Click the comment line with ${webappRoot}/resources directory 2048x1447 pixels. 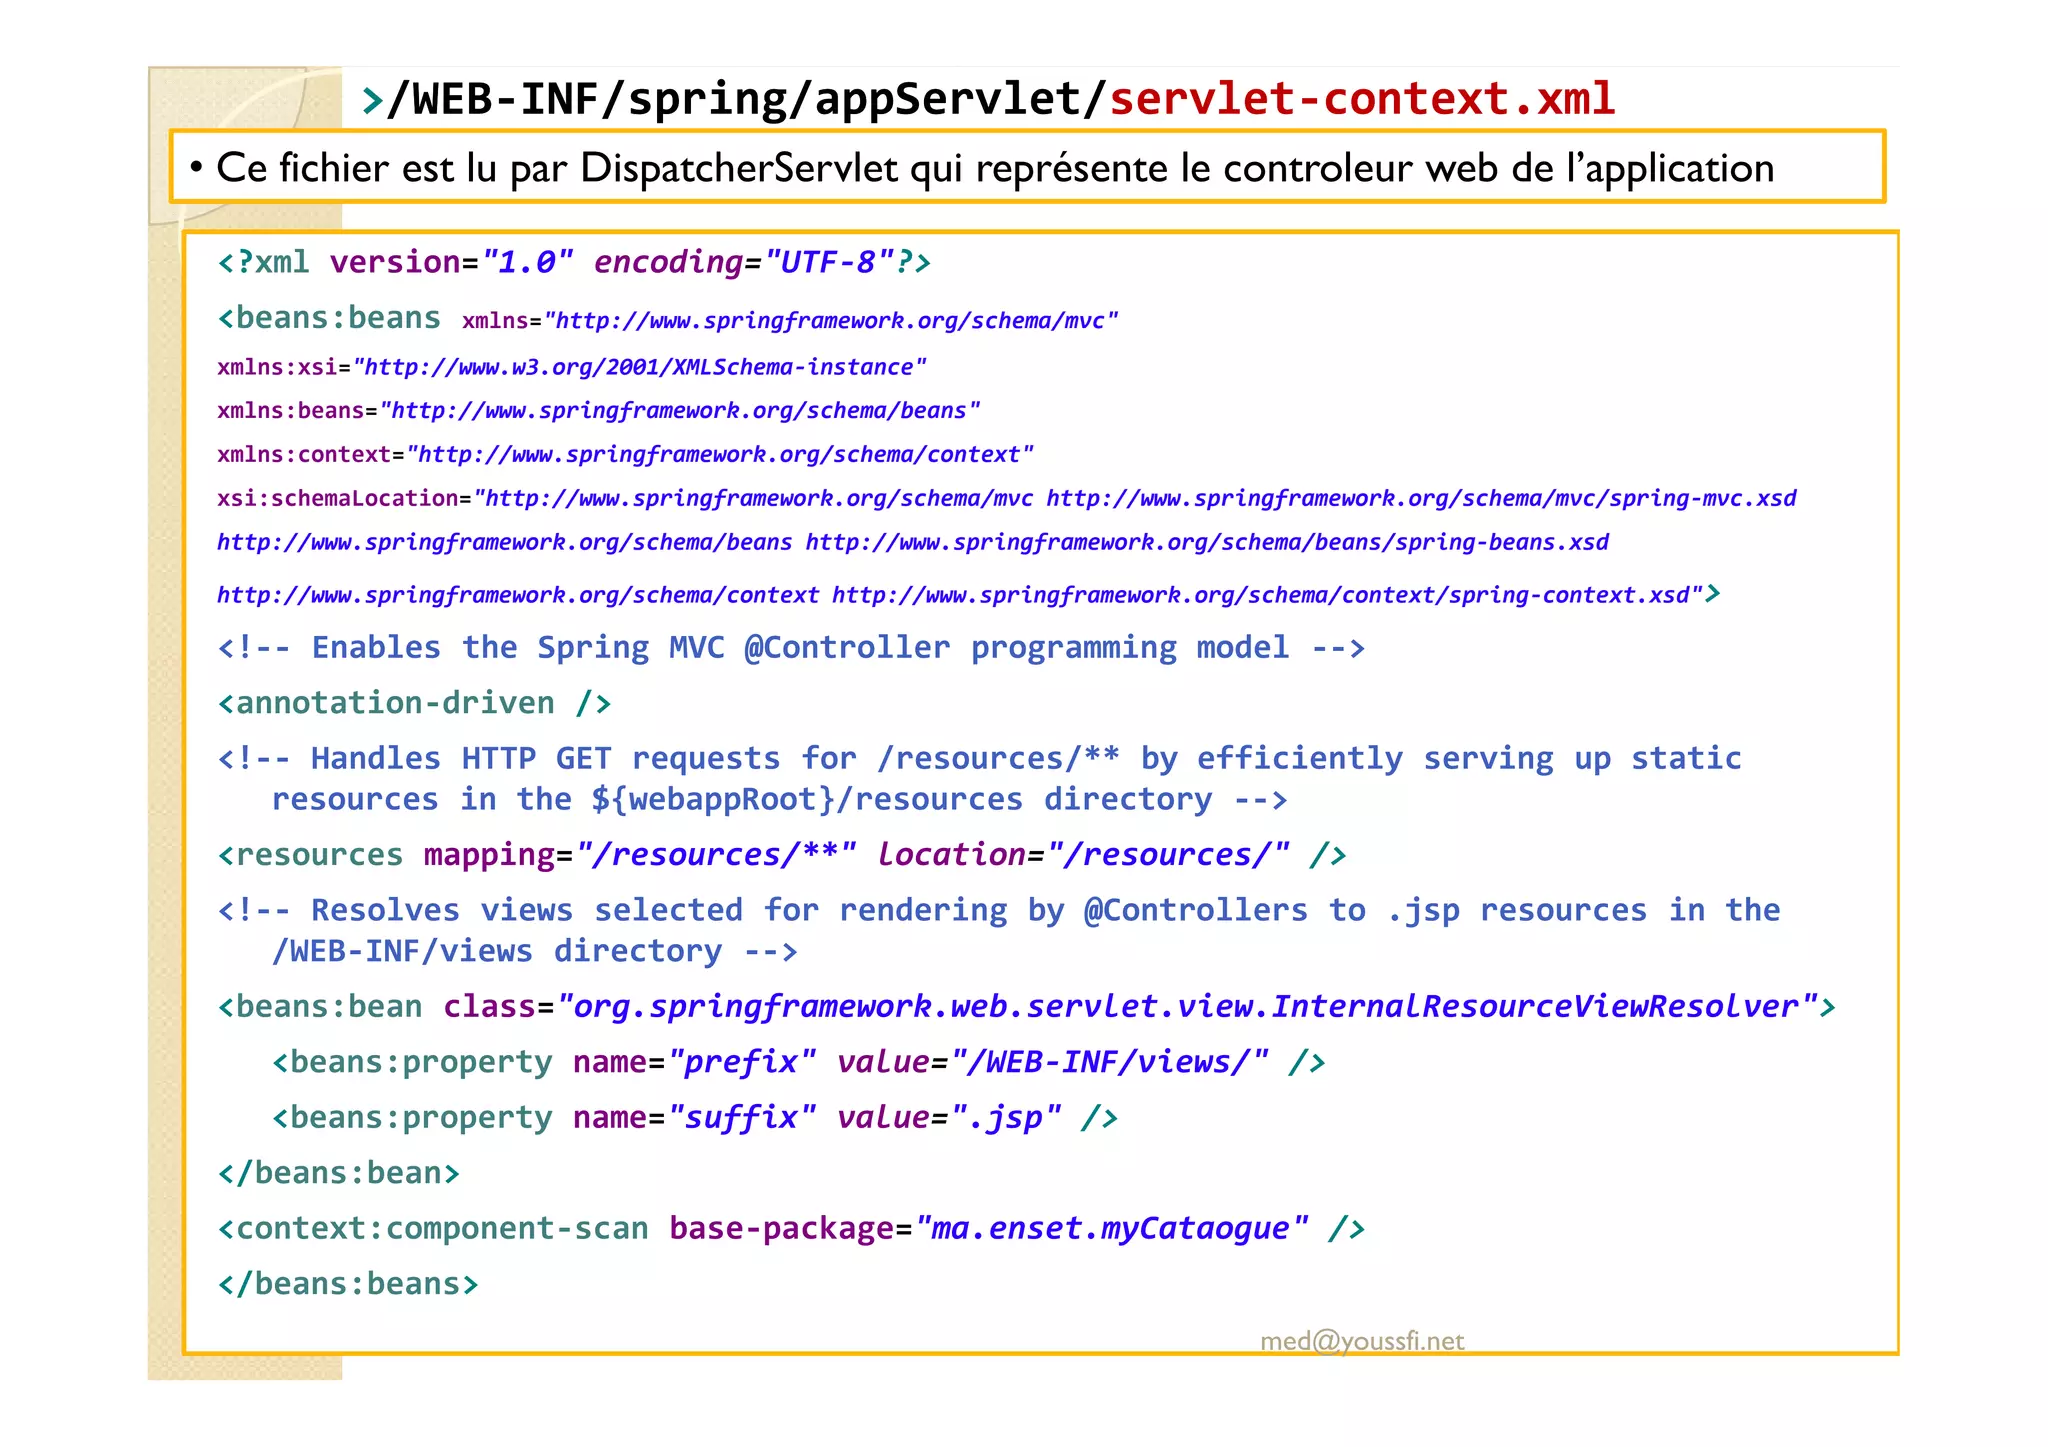(x=779, y=800)
